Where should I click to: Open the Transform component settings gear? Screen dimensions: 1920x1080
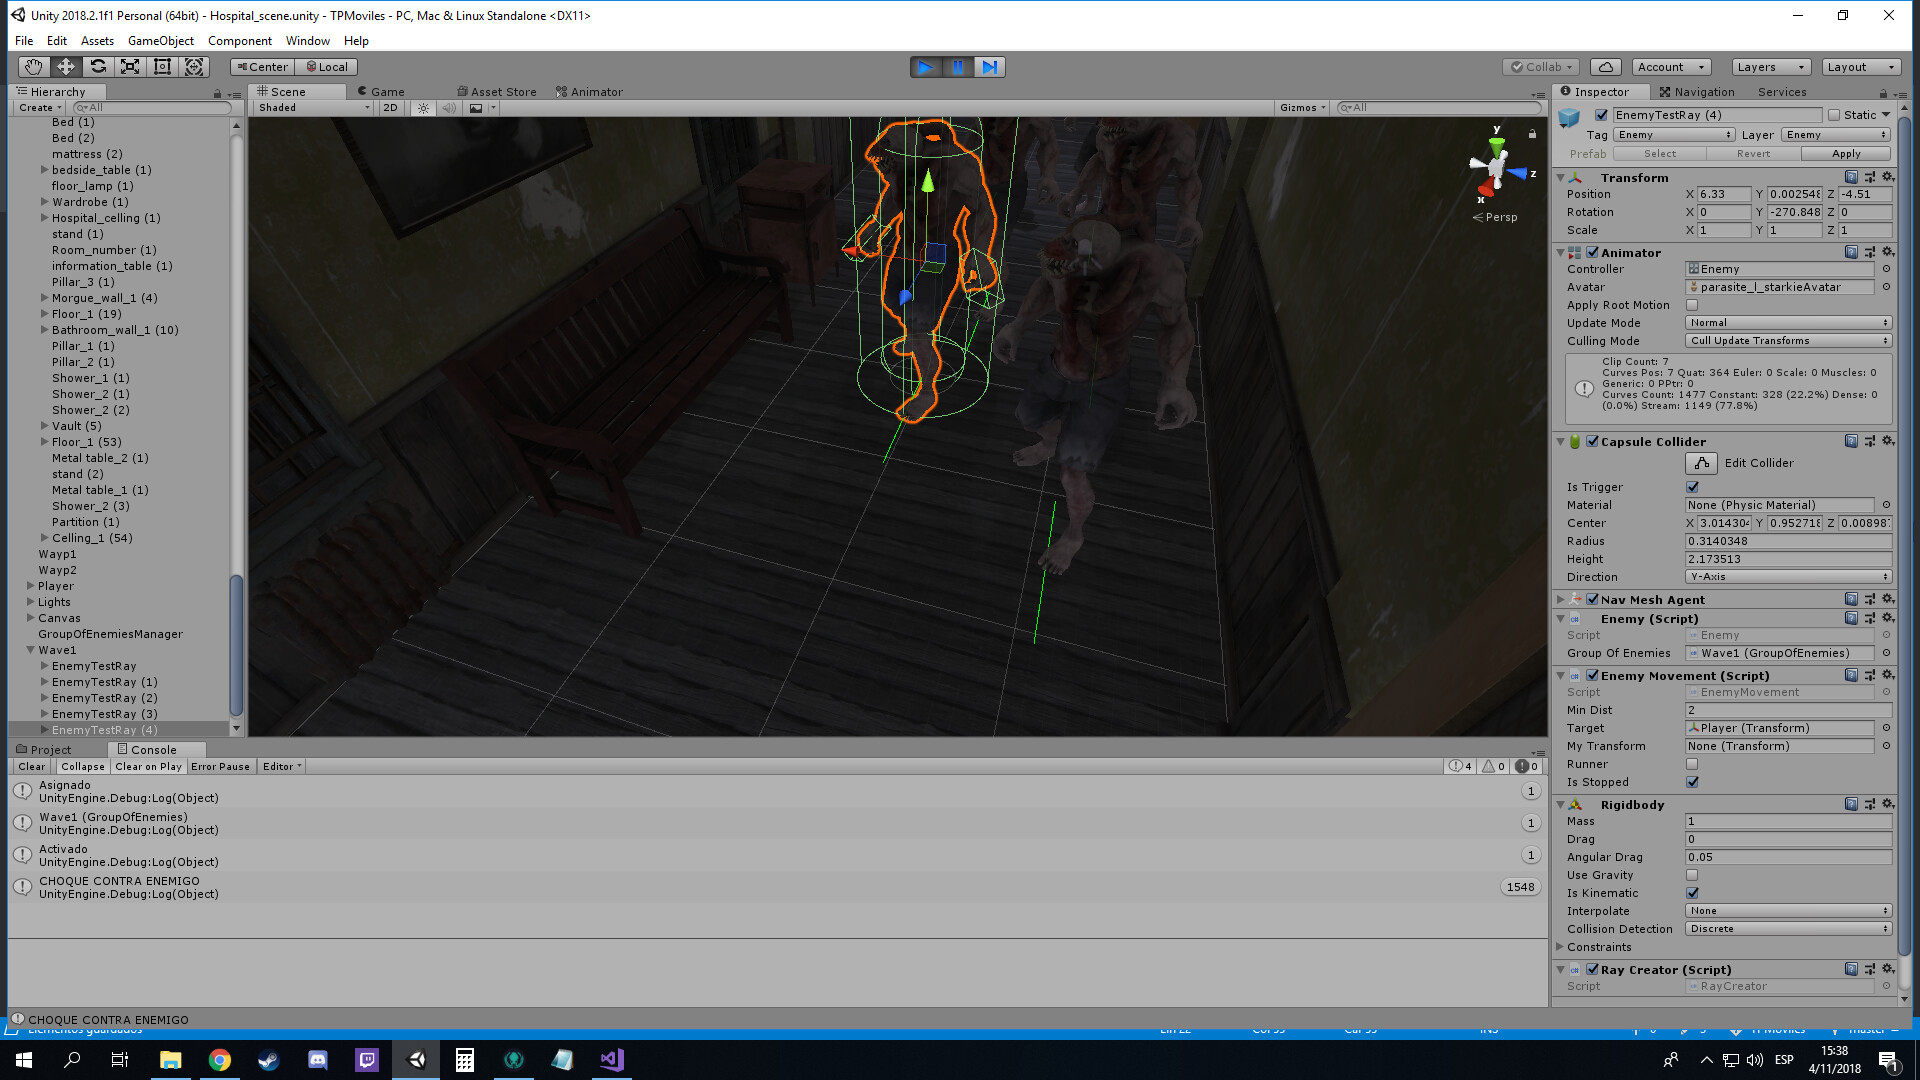tap(1887, 176)
